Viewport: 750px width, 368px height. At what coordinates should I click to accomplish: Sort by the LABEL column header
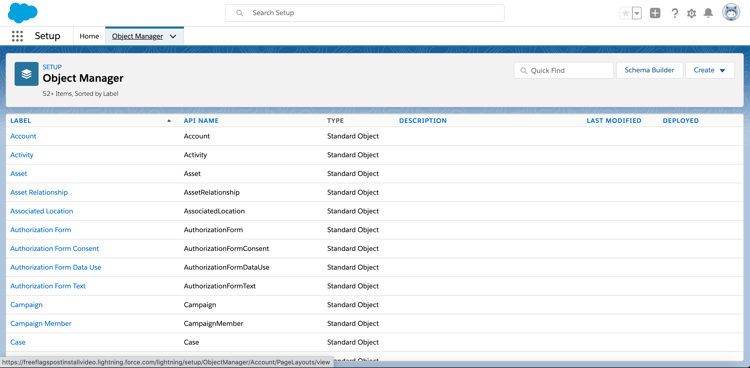pyautogui.click(x=21, y=121)
